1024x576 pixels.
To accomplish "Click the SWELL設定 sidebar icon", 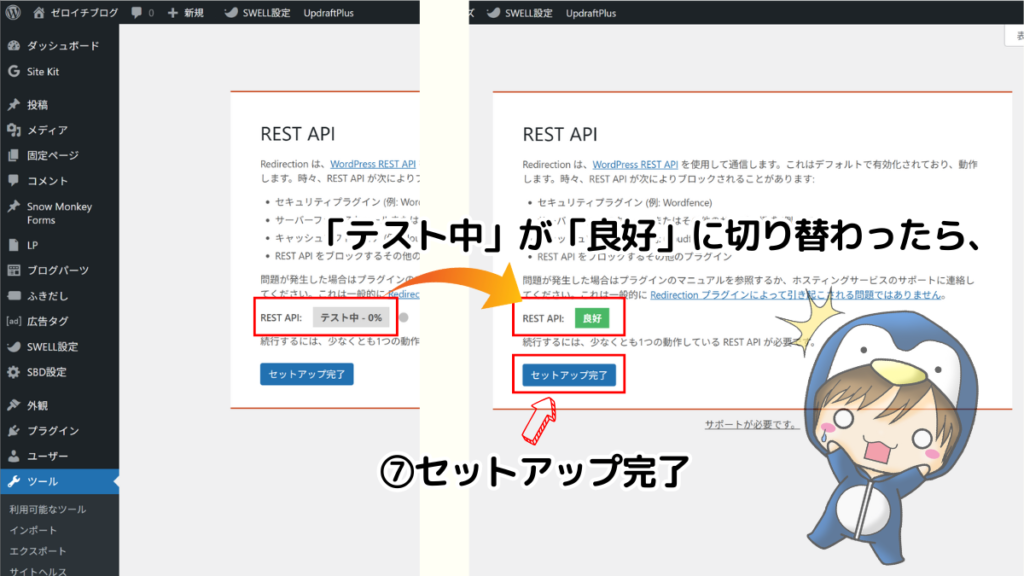I will (x=14, y=347).
